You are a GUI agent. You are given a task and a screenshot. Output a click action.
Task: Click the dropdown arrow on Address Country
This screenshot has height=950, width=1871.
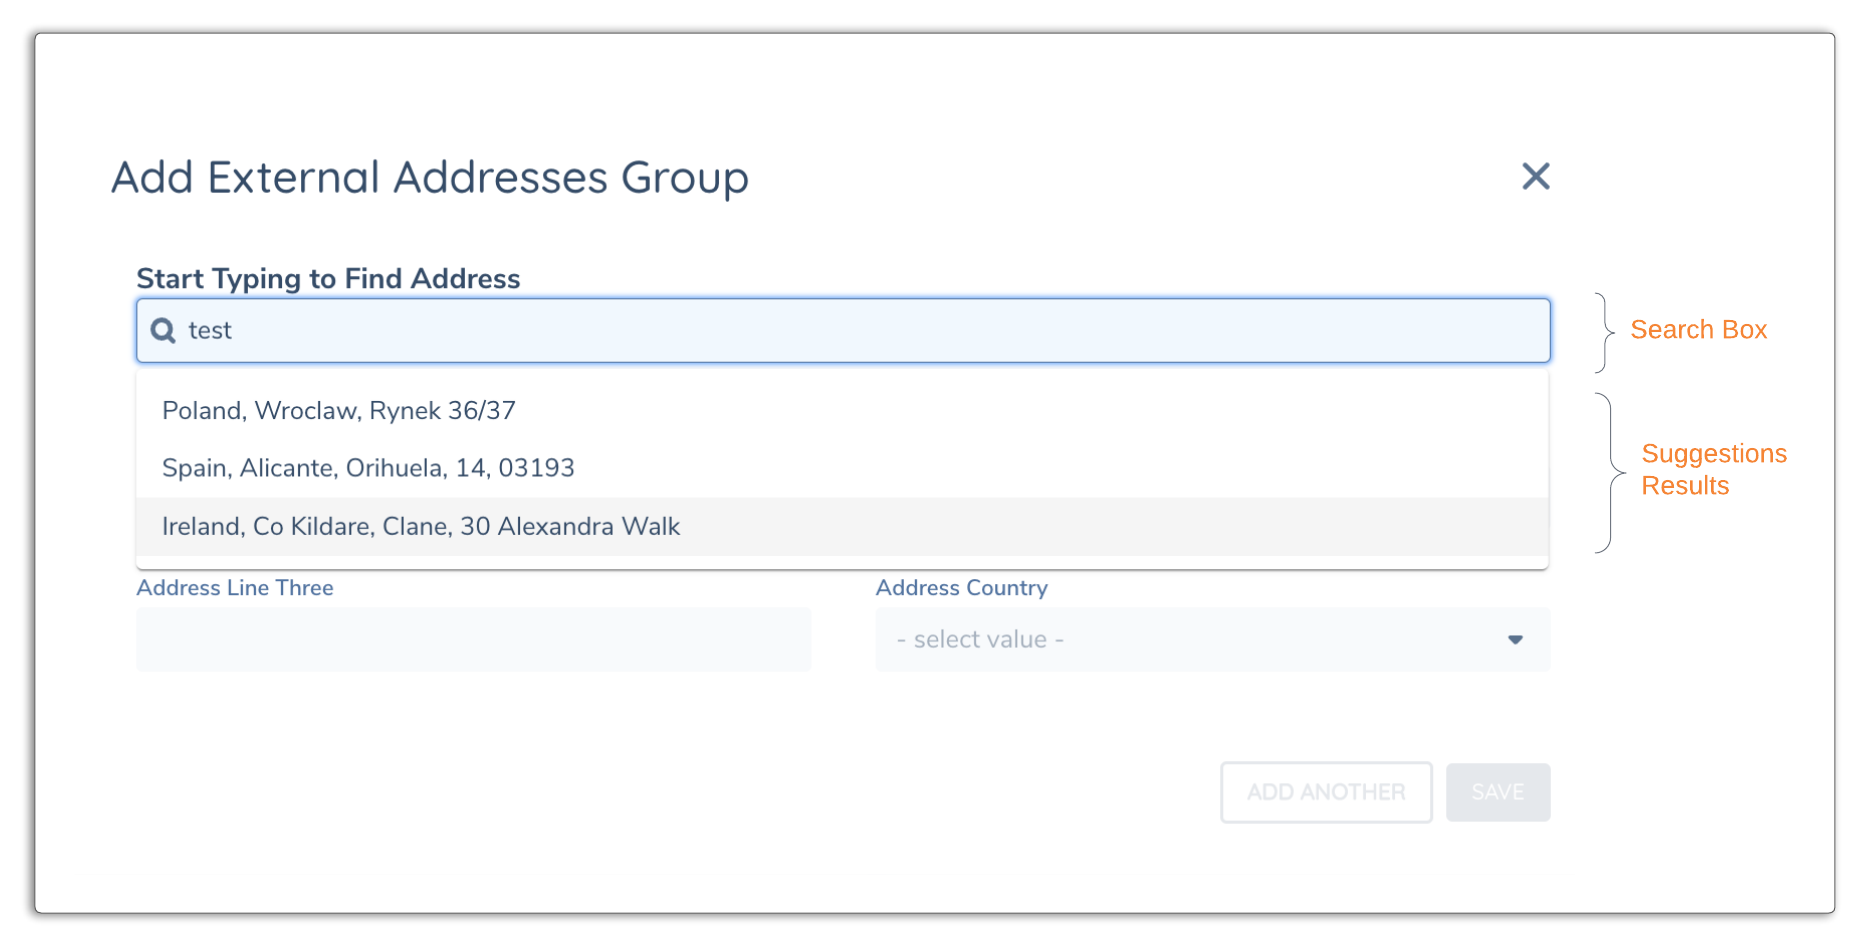click(x=1516, y=639)
